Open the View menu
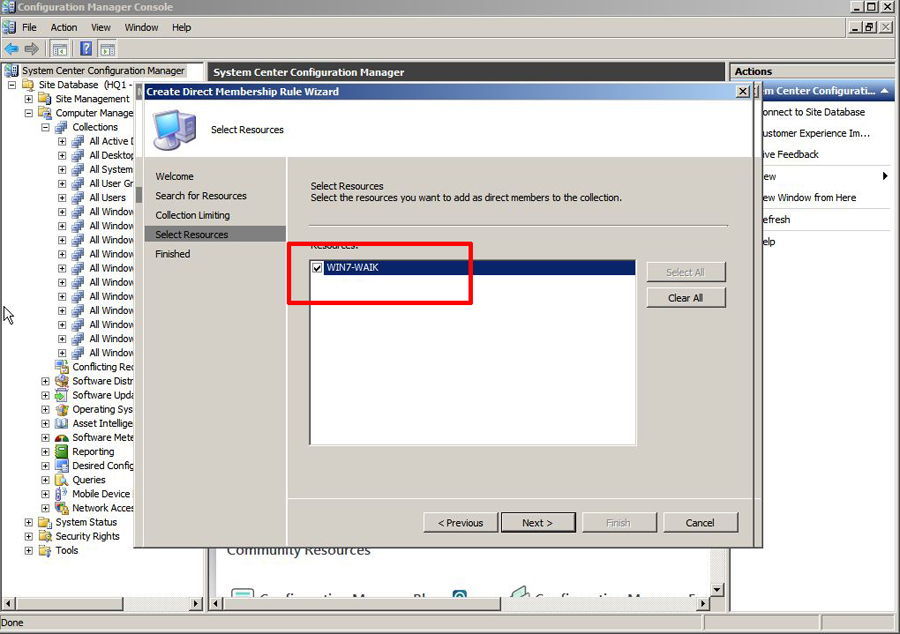 pos(100,28)
